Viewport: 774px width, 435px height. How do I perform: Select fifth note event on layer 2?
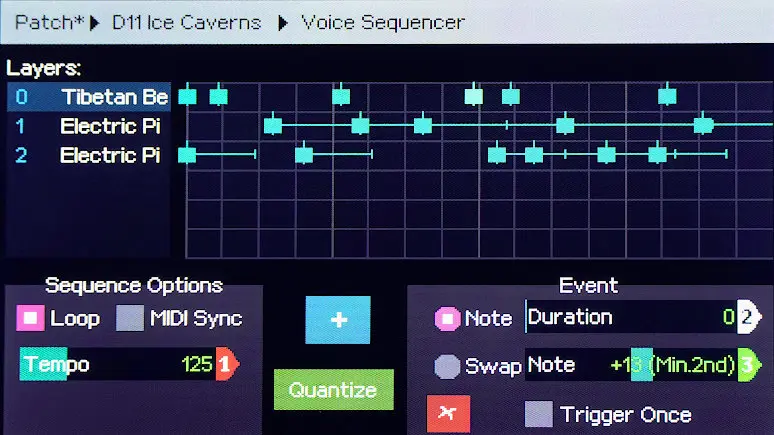607,155
